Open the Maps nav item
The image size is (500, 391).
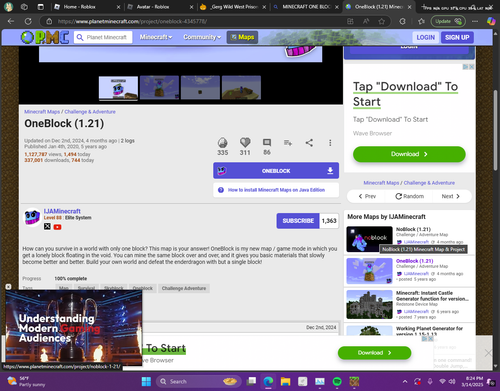pos(243,37)
